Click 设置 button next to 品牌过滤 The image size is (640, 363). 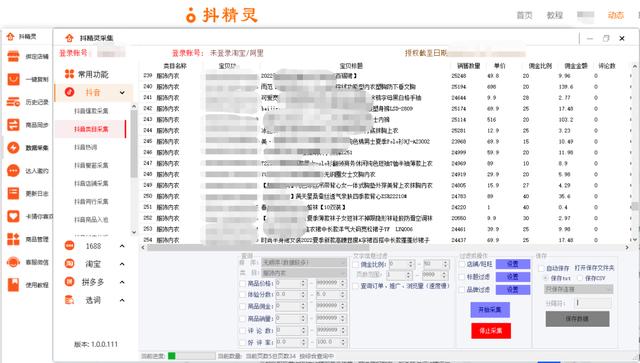(x=513, y=290)
